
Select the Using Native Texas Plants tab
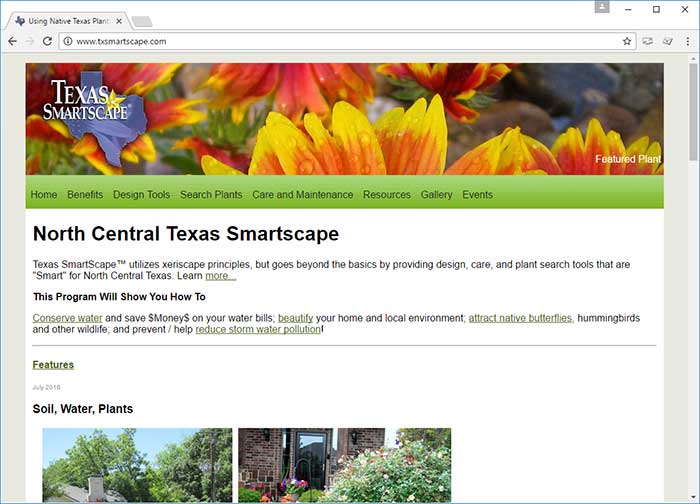point(68,21)
